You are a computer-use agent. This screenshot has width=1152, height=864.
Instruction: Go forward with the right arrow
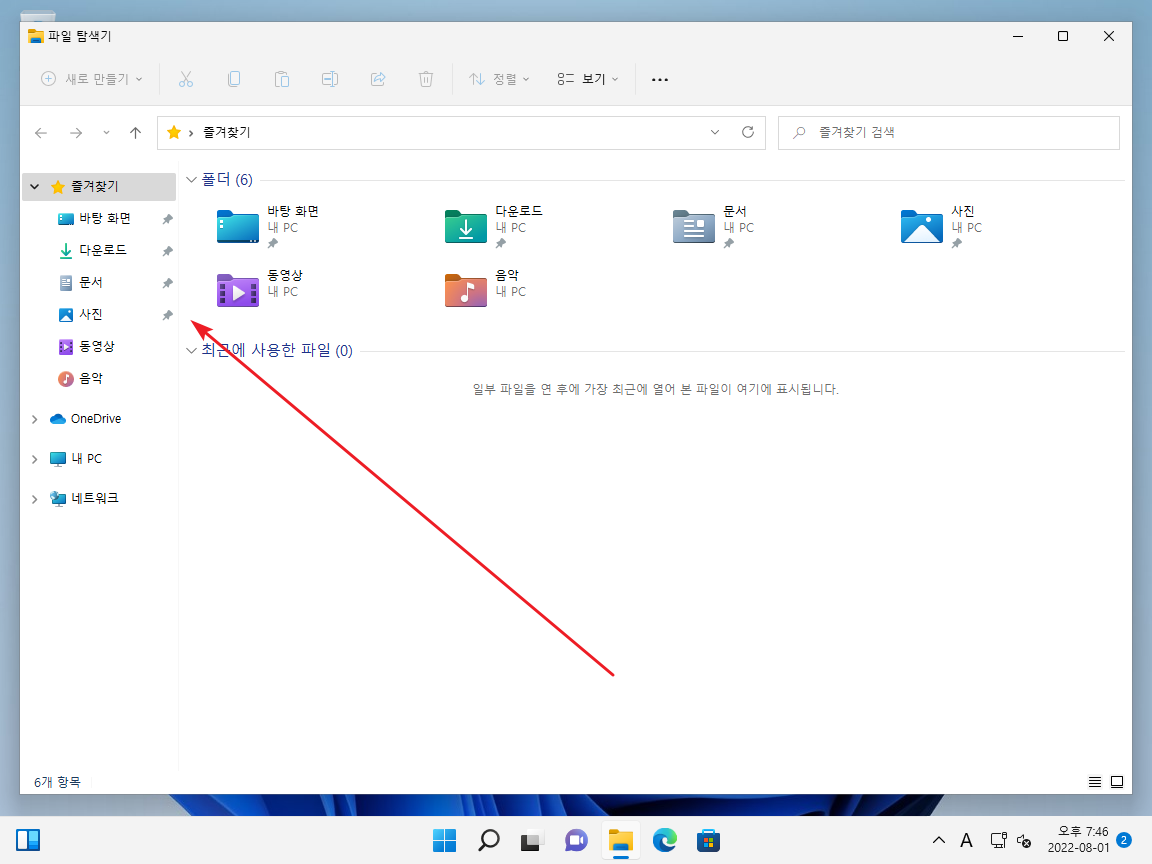[x=76, y=133]
